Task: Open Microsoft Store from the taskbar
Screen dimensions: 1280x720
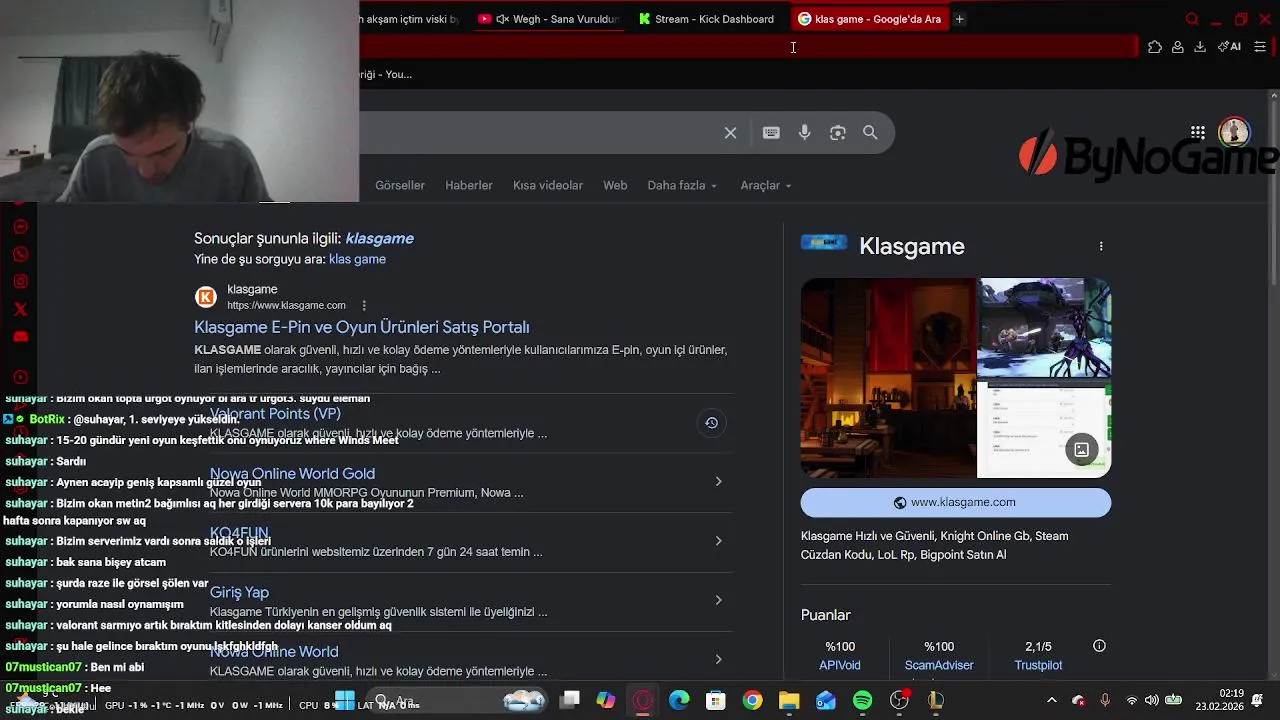Action: pyautogui.click(x=715, y=700)
